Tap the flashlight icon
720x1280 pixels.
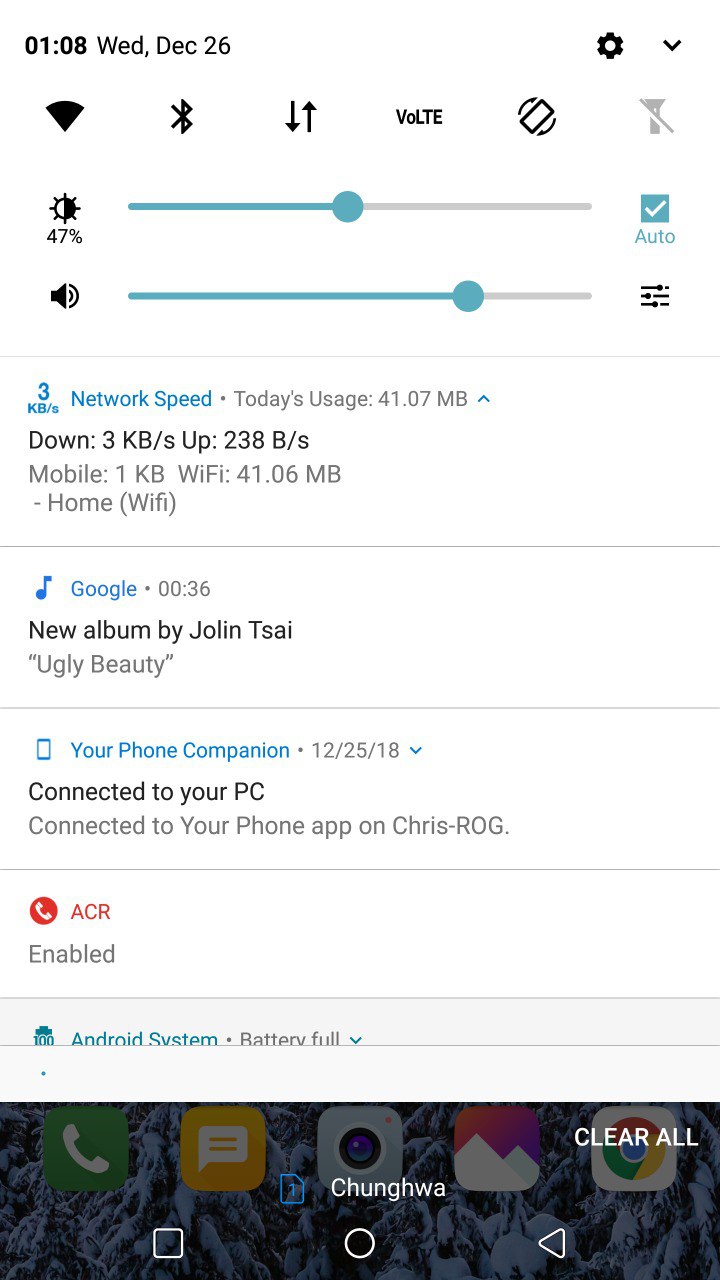pyautogui.click(x=656, y=117)
